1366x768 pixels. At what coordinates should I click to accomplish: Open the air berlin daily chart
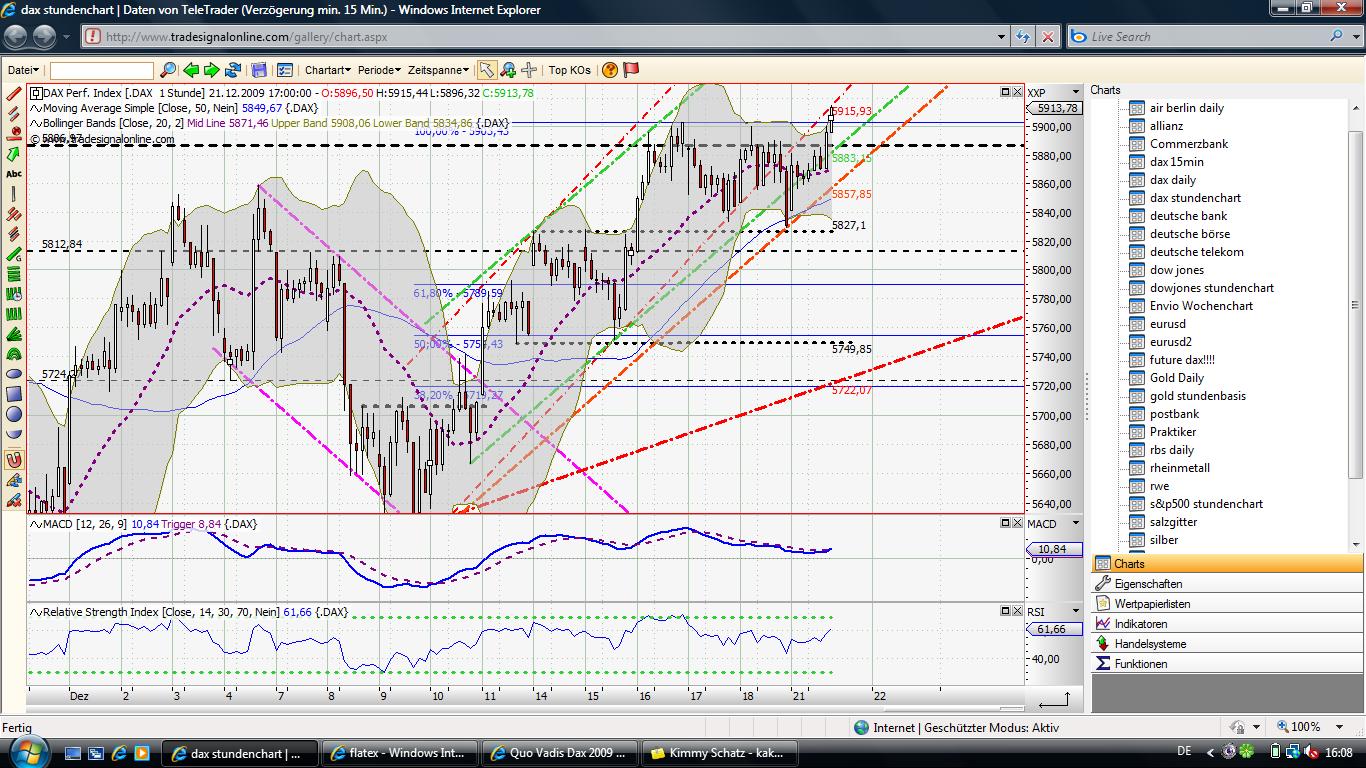tap(1186, 108)
